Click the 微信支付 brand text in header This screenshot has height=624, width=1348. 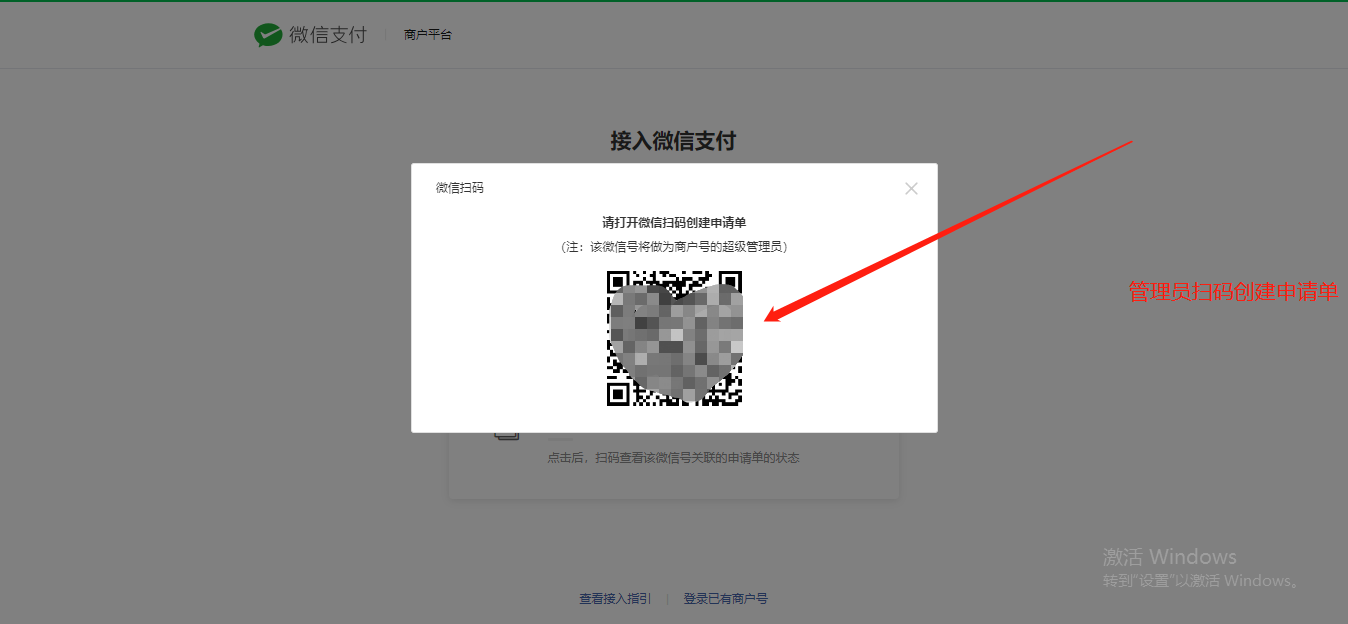tap(328, 35)
